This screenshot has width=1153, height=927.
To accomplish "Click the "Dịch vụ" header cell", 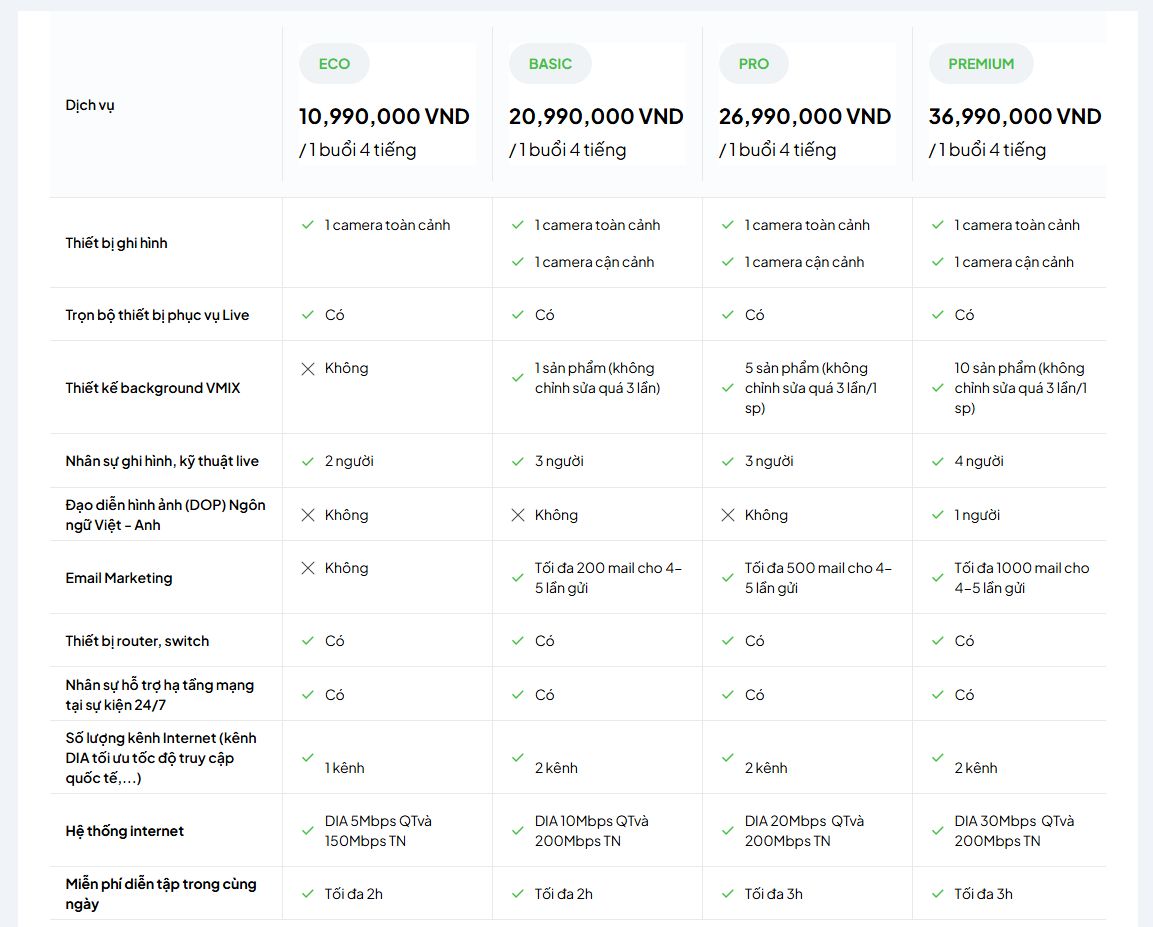I will click(x=90, y=105).
